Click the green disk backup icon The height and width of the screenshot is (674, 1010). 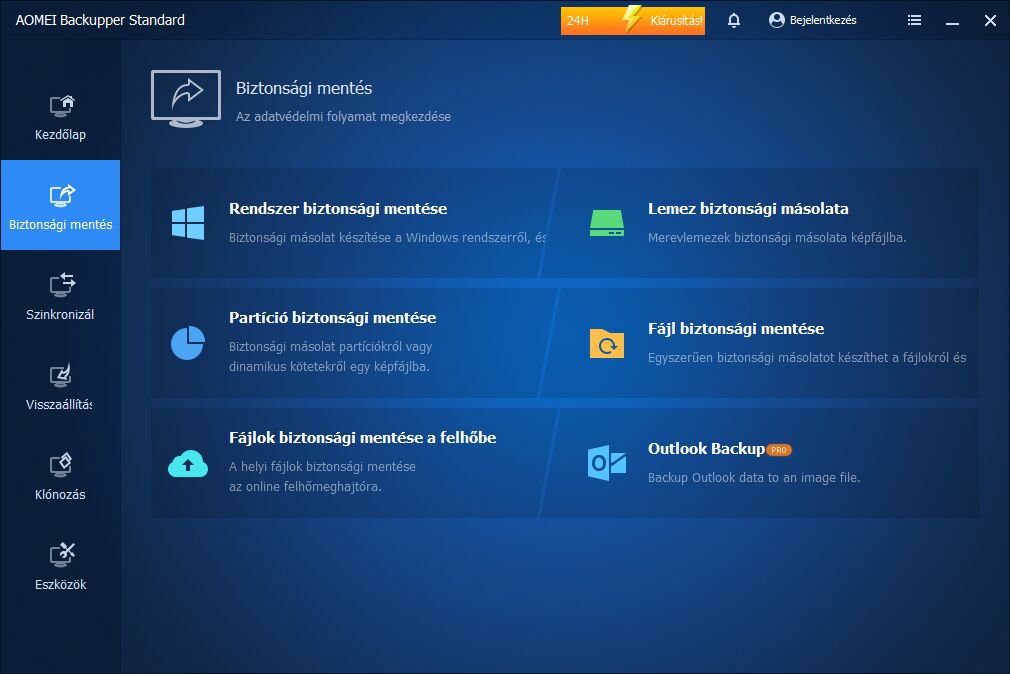coord(607,223)
